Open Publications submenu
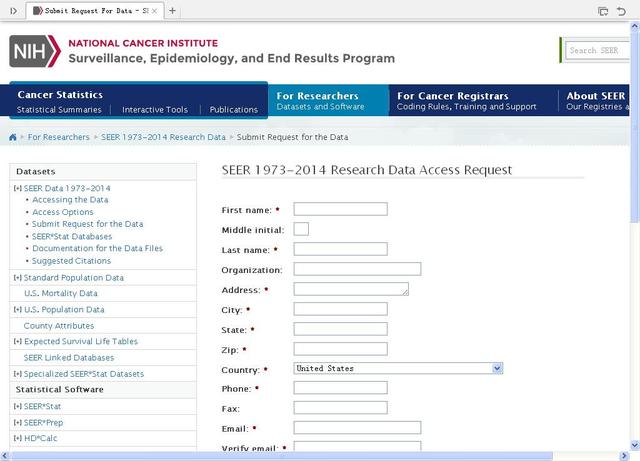The image size is (640, 461). pos(234,110)
